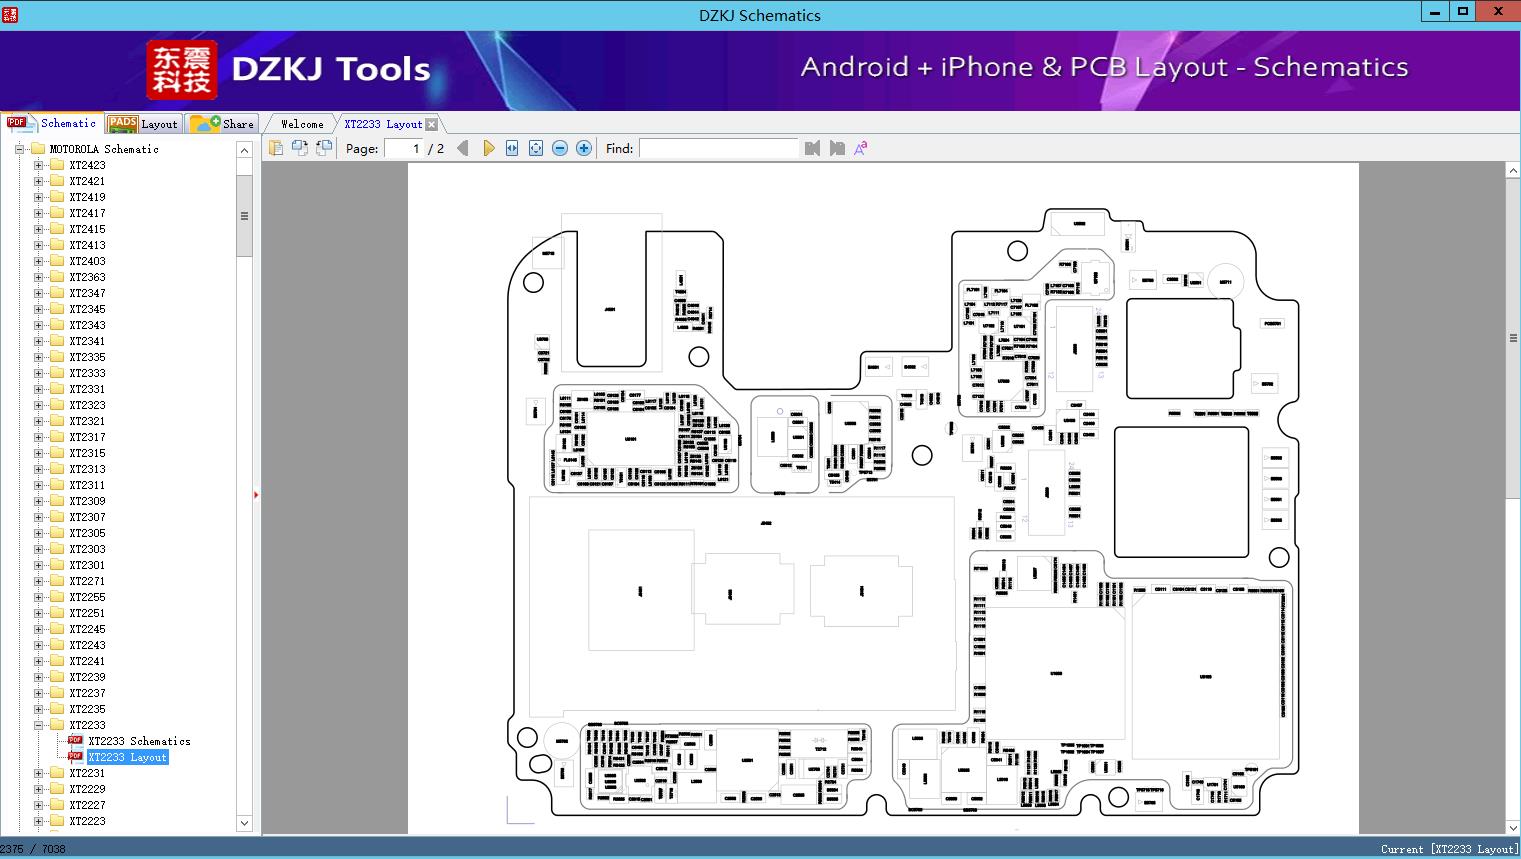Viewport: 1521px width, 859px height.
Task: Click the find next icon
Action: tap(837, 148)
